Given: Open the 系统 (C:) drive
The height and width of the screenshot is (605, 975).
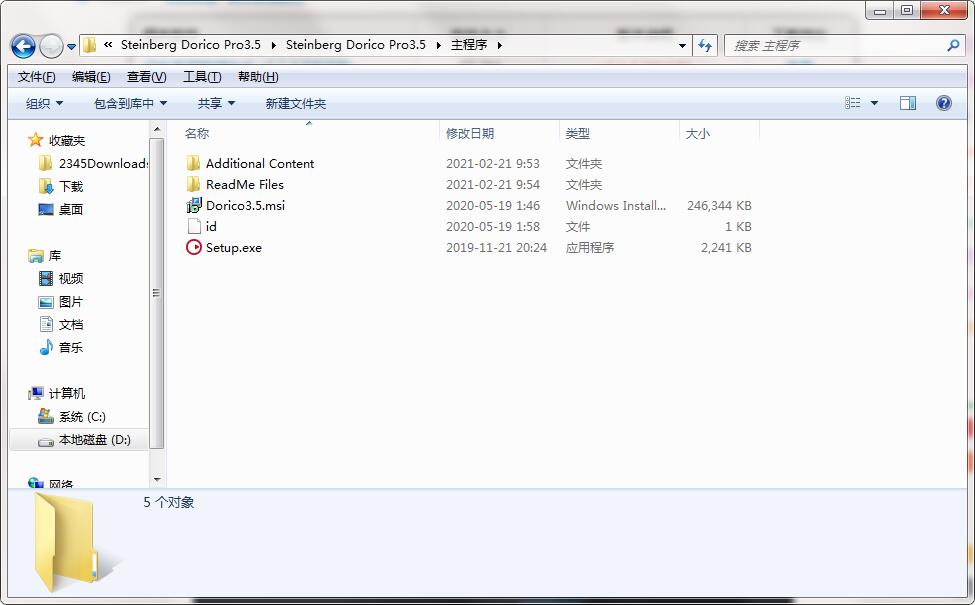Looking at the screenshot, I should 82,417.
